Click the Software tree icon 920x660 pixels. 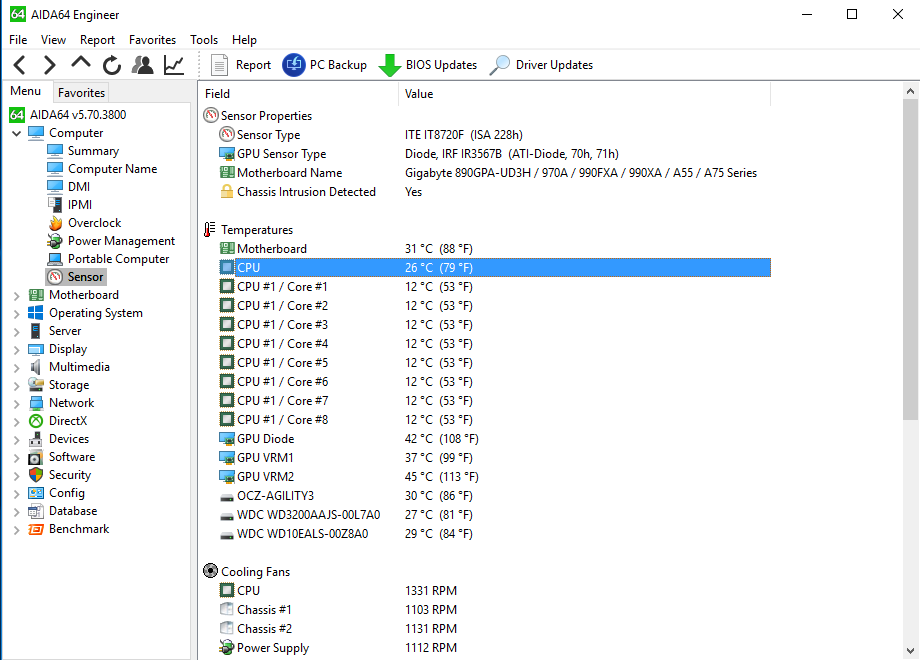36,457
